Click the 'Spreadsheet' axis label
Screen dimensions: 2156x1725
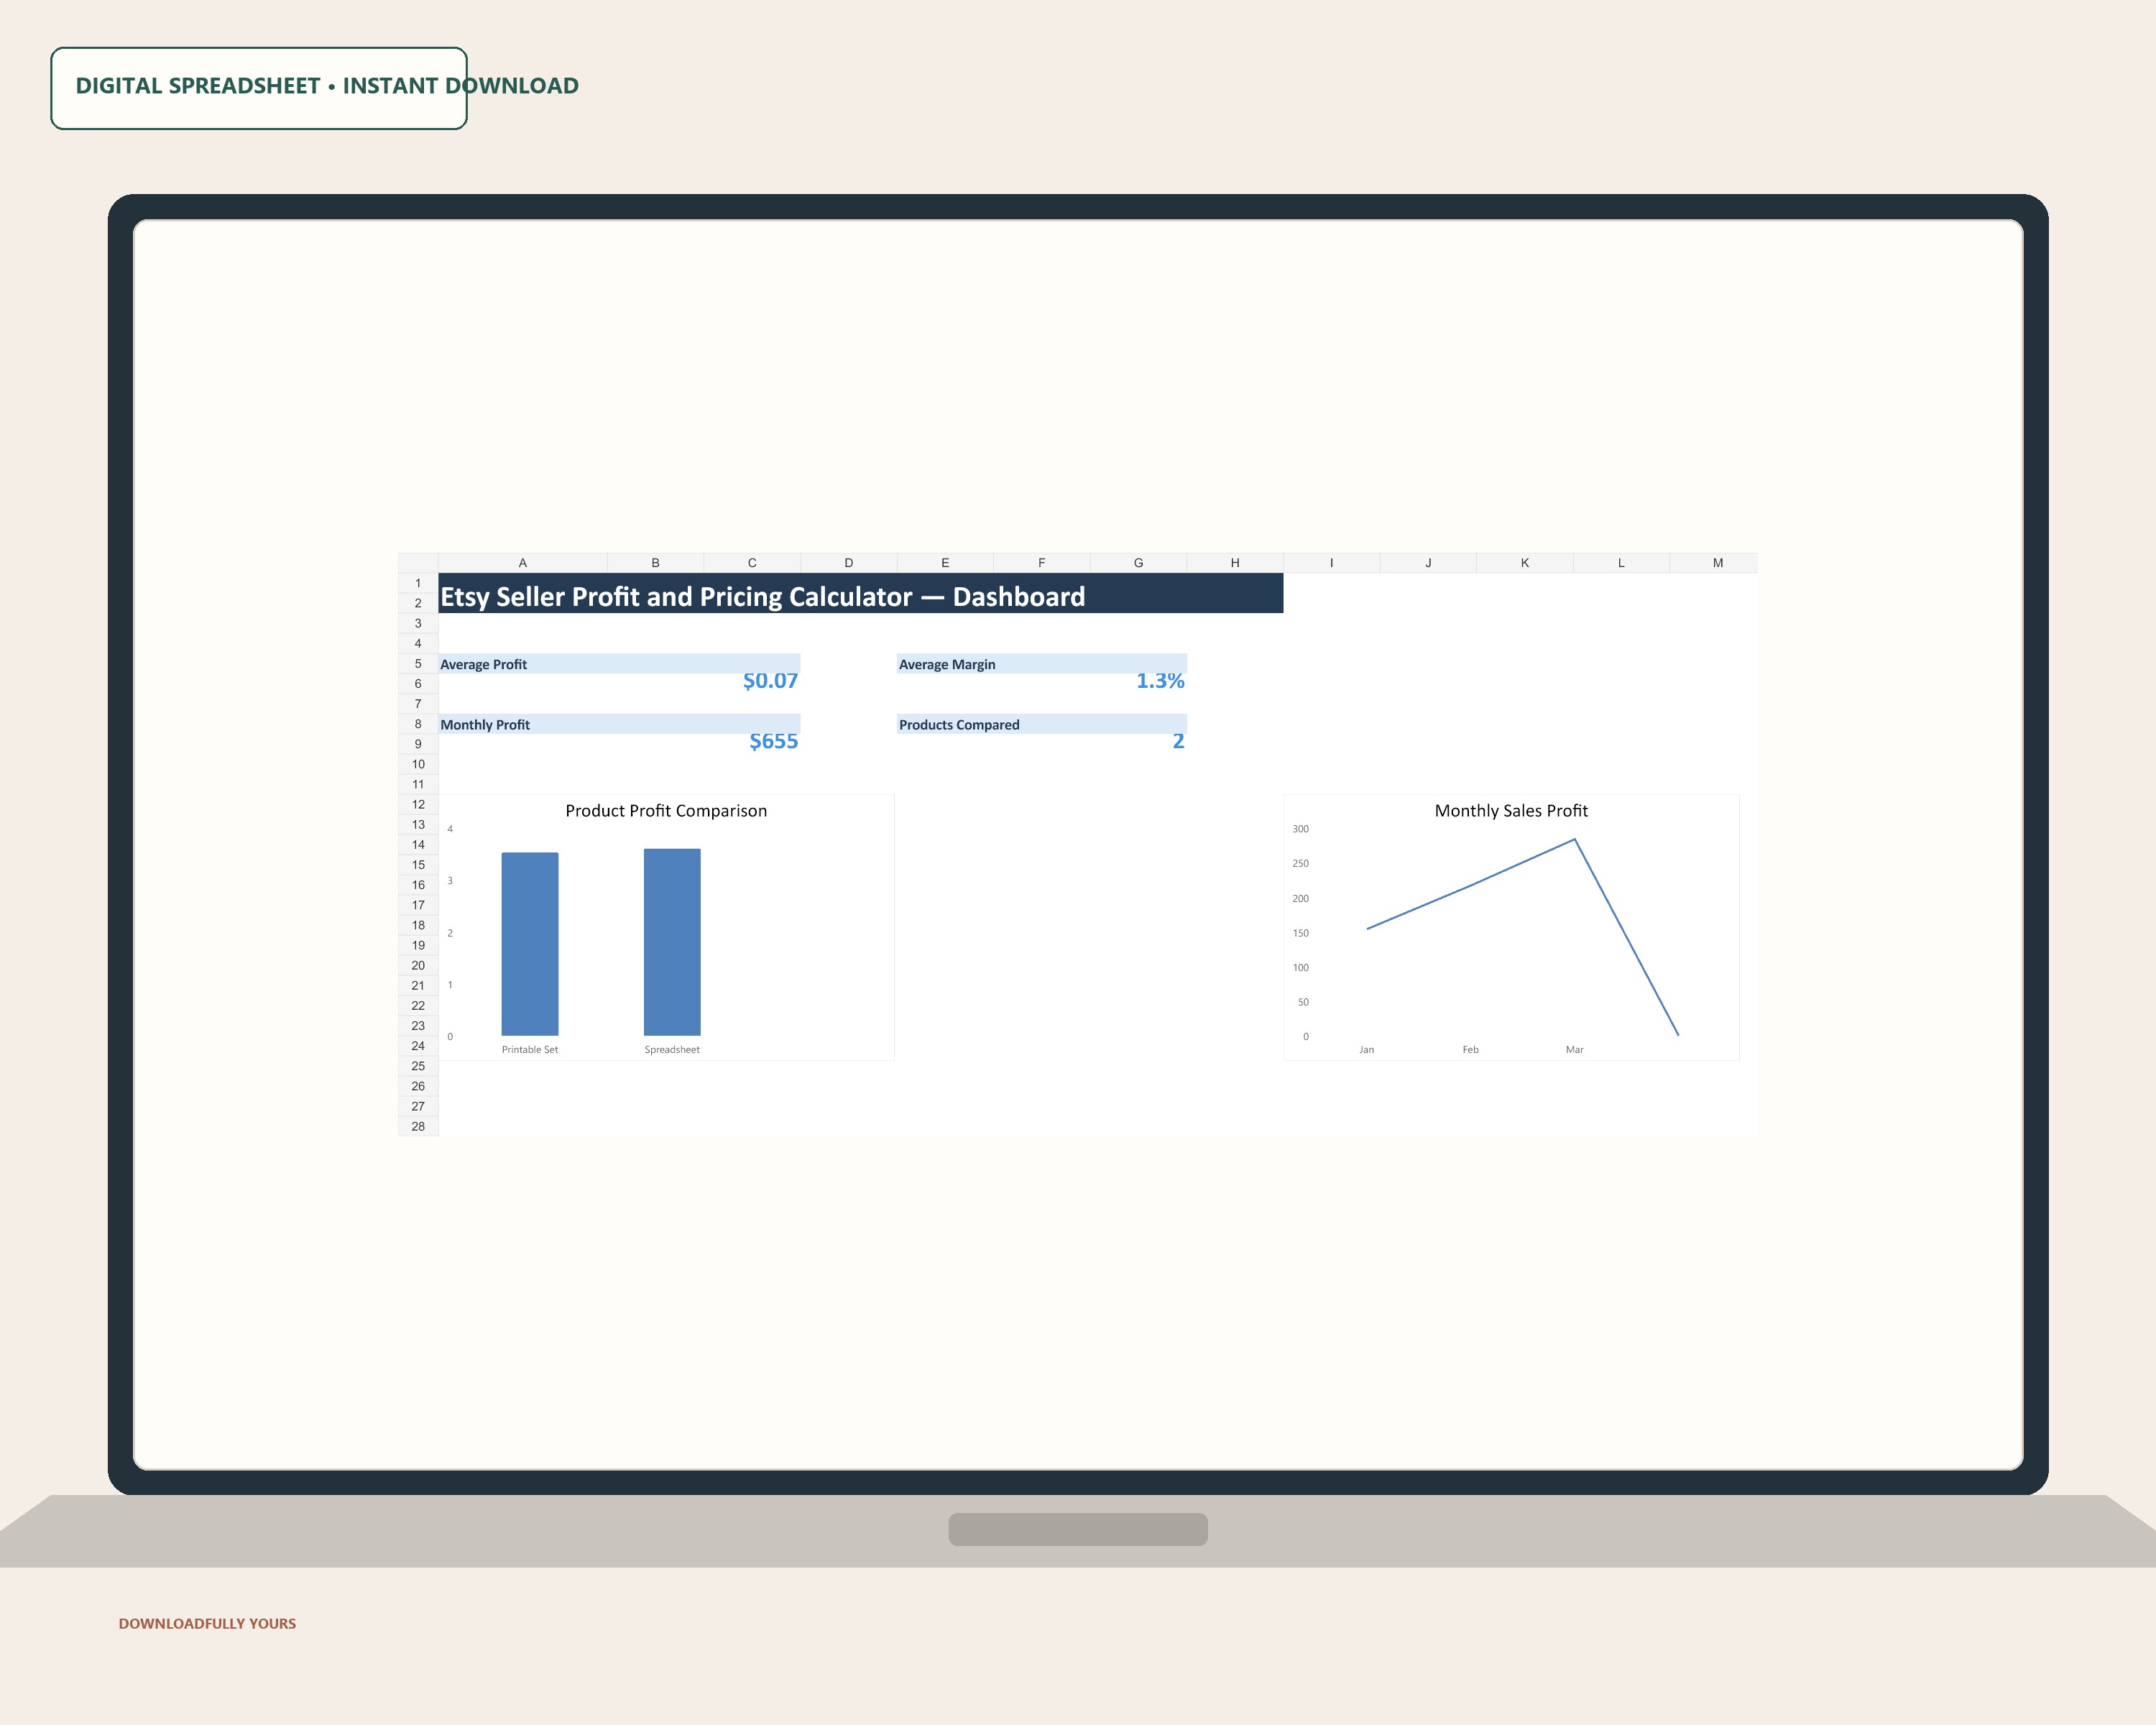click(672, 1050)
